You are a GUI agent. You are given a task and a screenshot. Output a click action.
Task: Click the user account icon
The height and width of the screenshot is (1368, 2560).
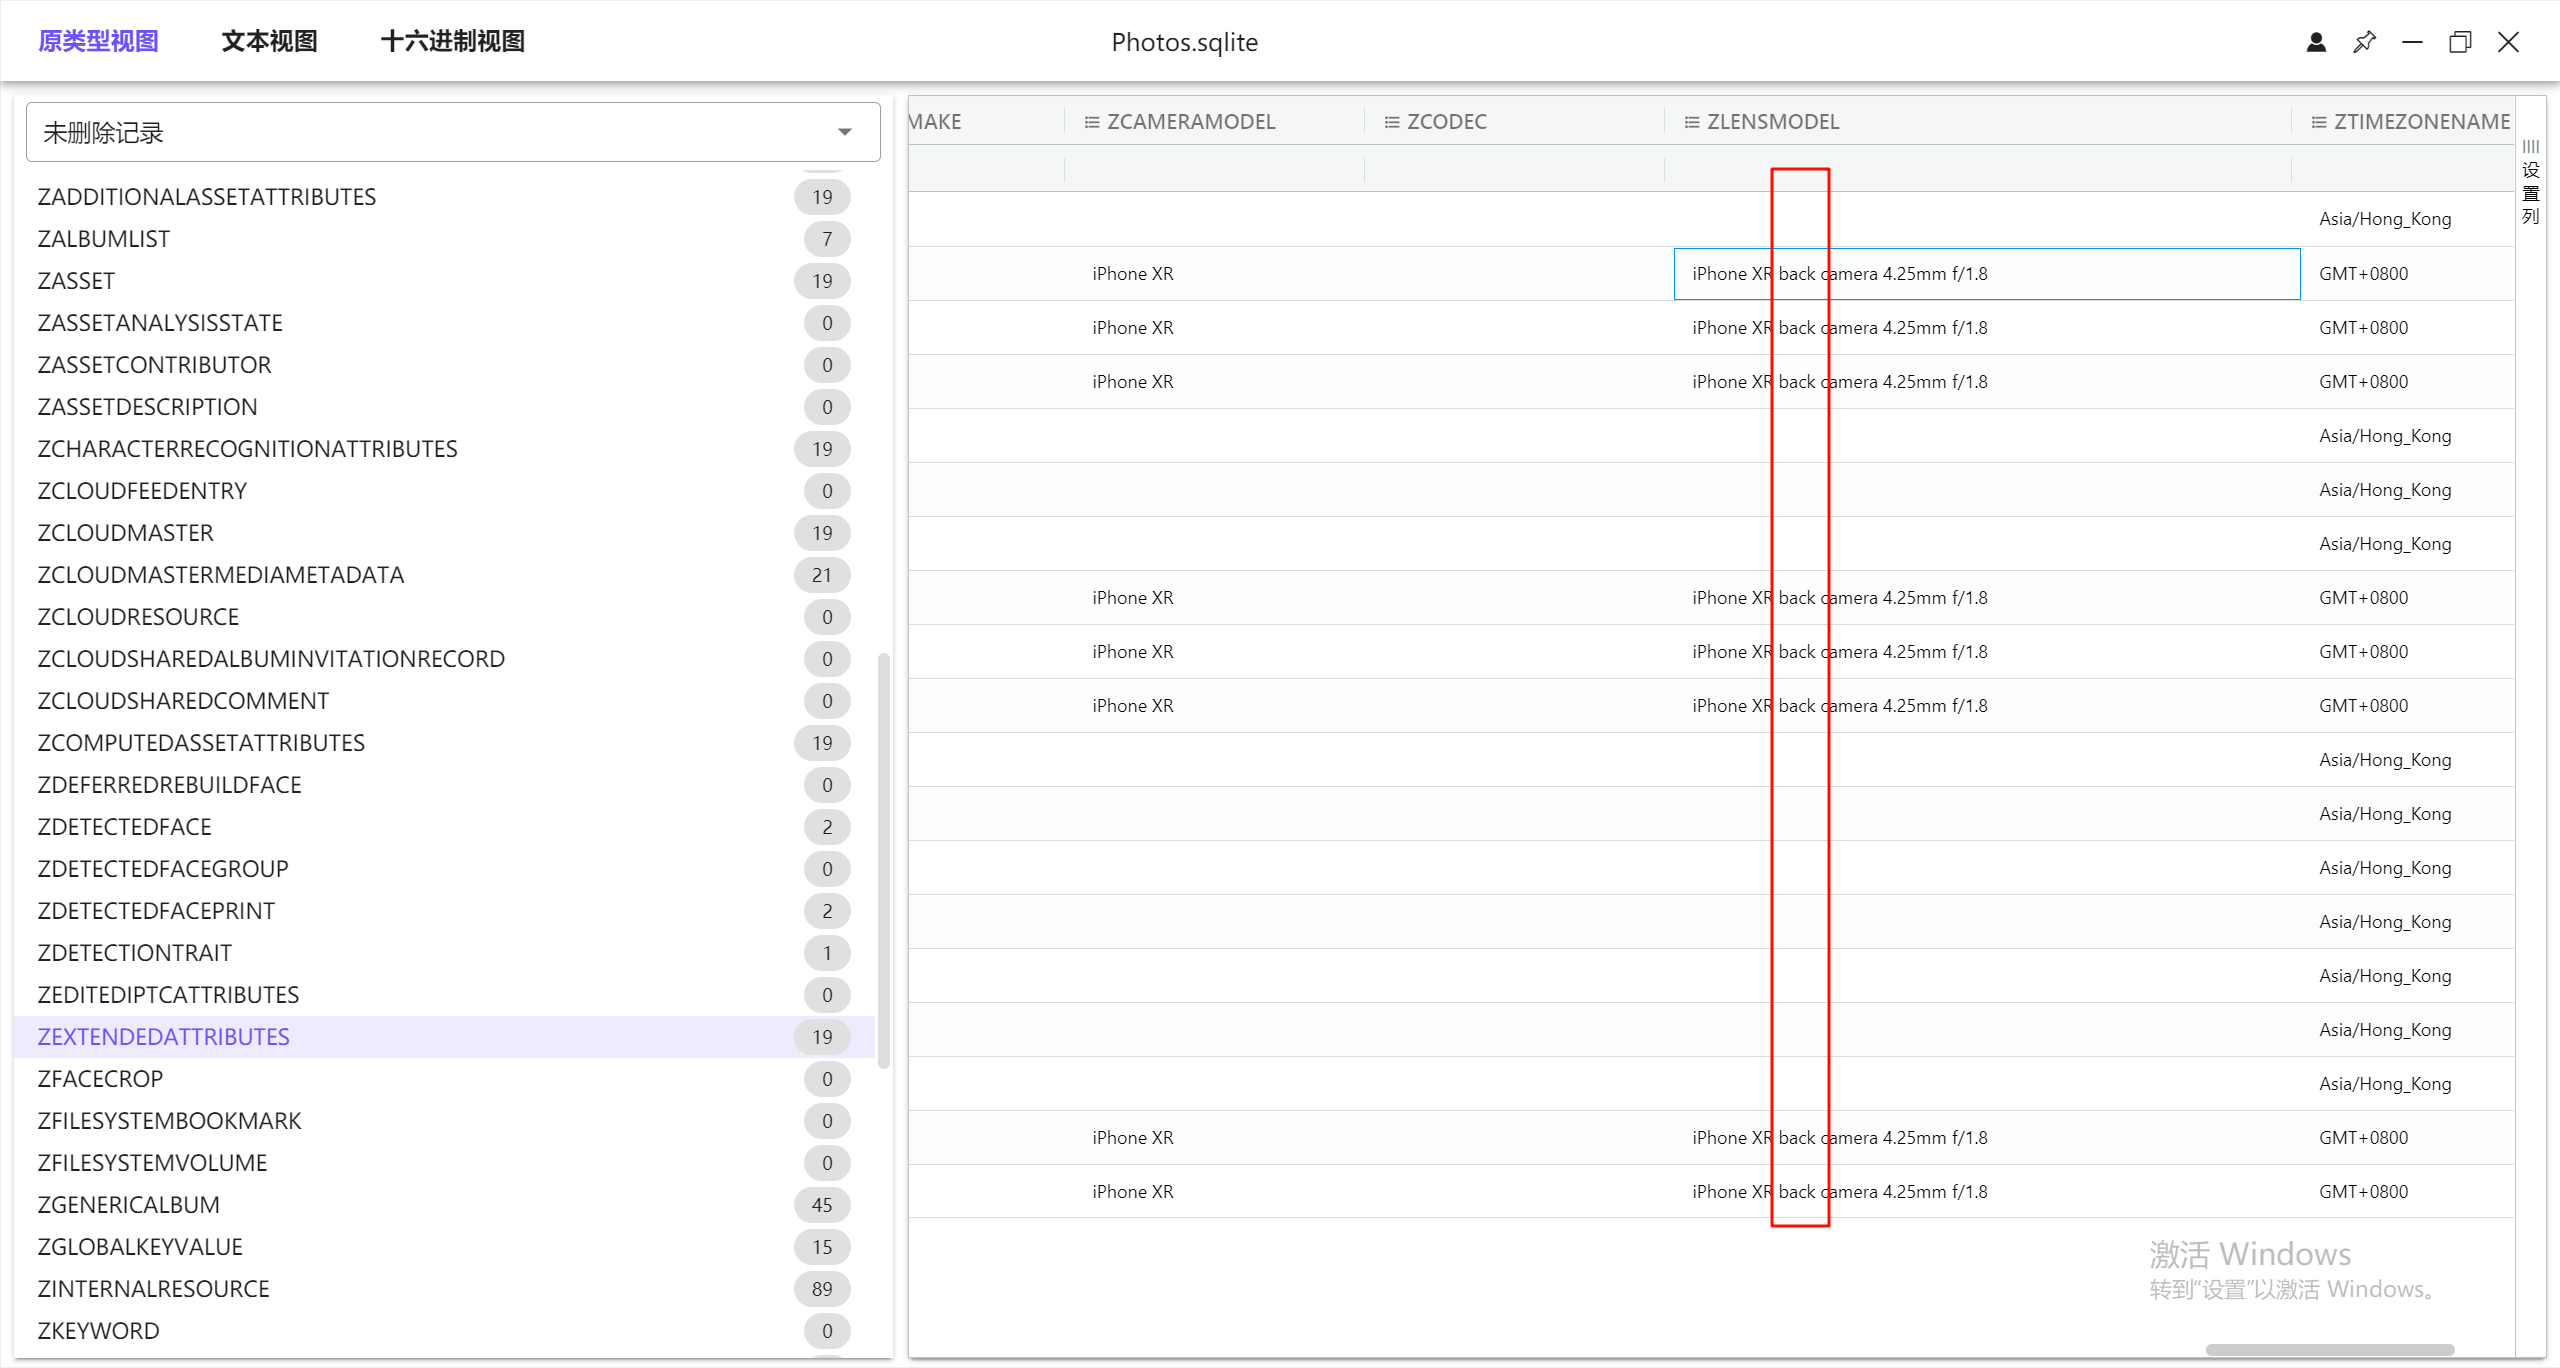tap(2316, 42)
